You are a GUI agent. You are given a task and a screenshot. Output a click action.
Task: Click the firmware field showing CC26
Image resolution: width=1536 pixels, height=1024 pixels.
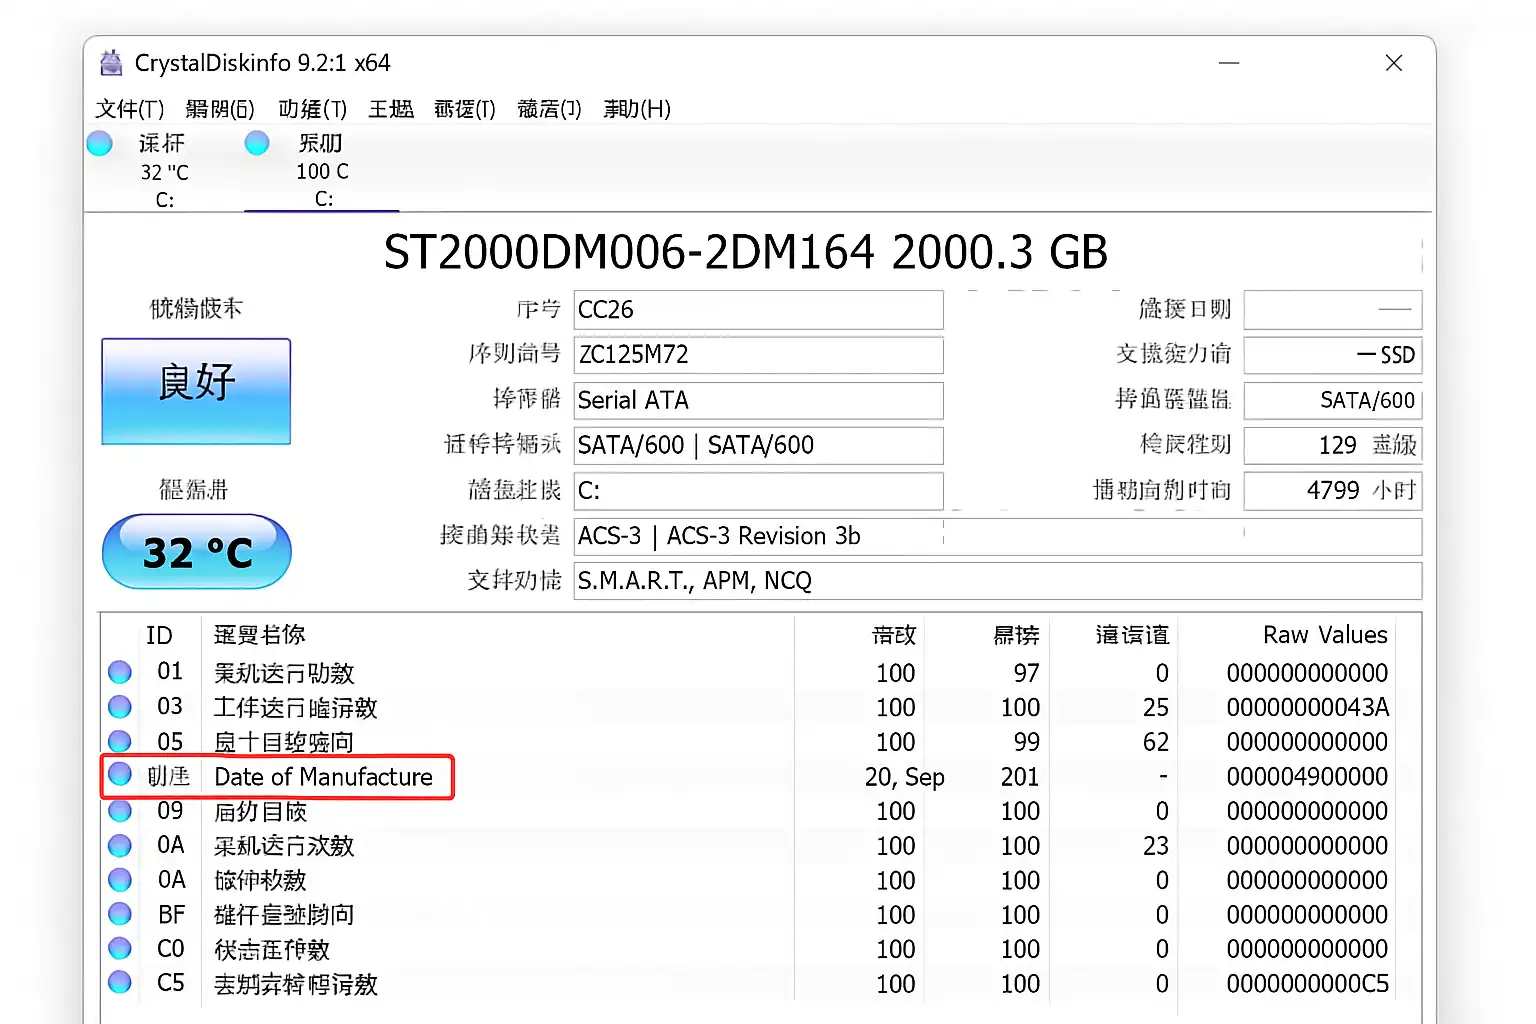tap(758, 310)
